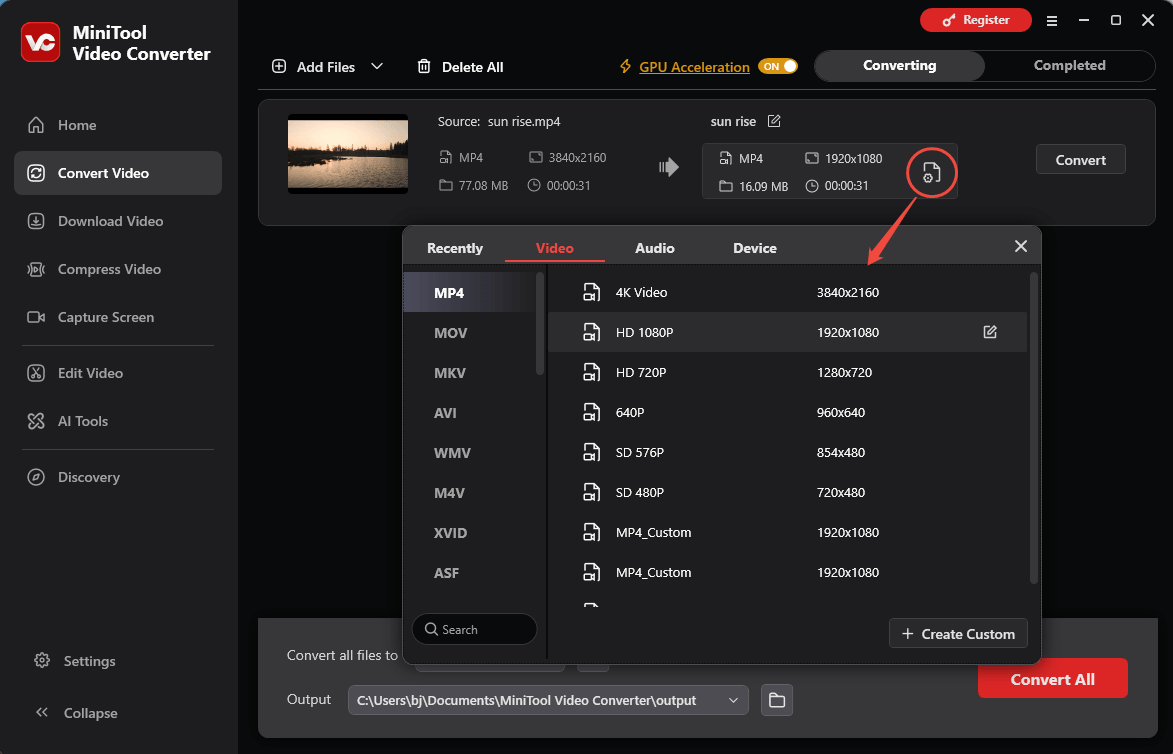Select the Video tab in the format panel
This screenshot has width=1173, height=754.
pyautogui.click(x=554, y=248)
